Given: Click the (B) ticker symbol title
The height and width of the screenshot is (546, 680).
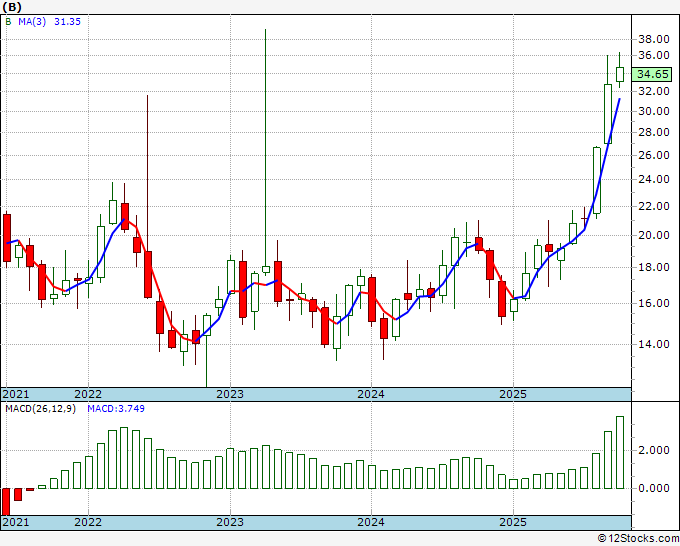Looking at the screenshot, I should [x=12, y=6].
